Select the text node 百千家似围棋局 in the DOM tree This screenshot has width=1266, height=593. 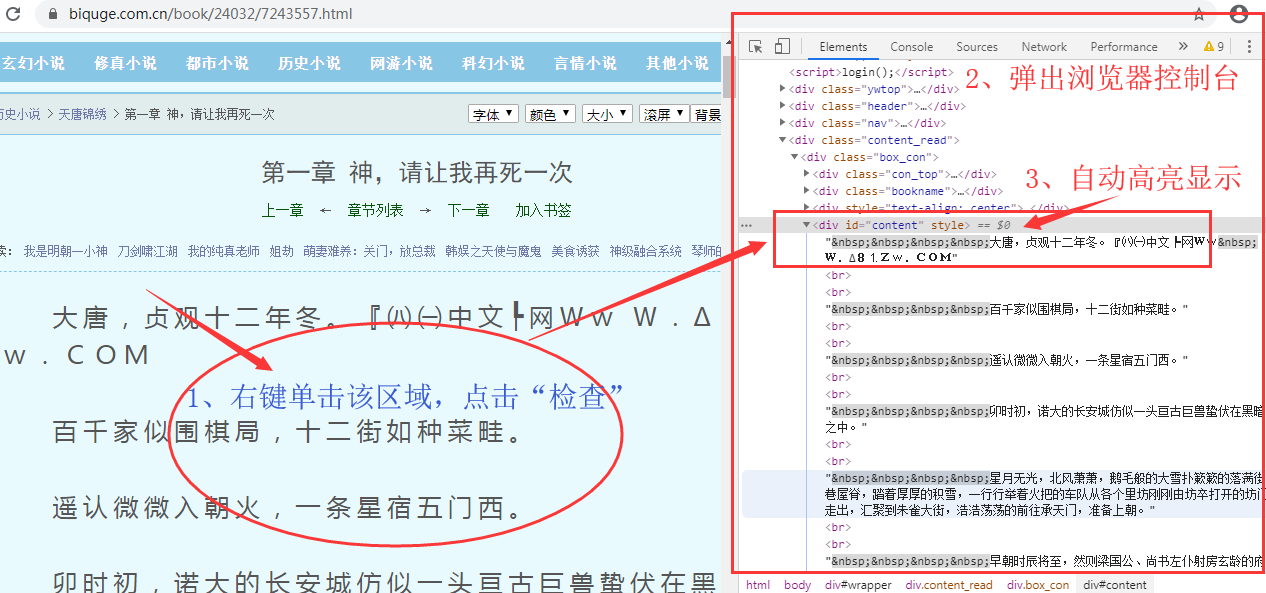(x=1006, y=310)
